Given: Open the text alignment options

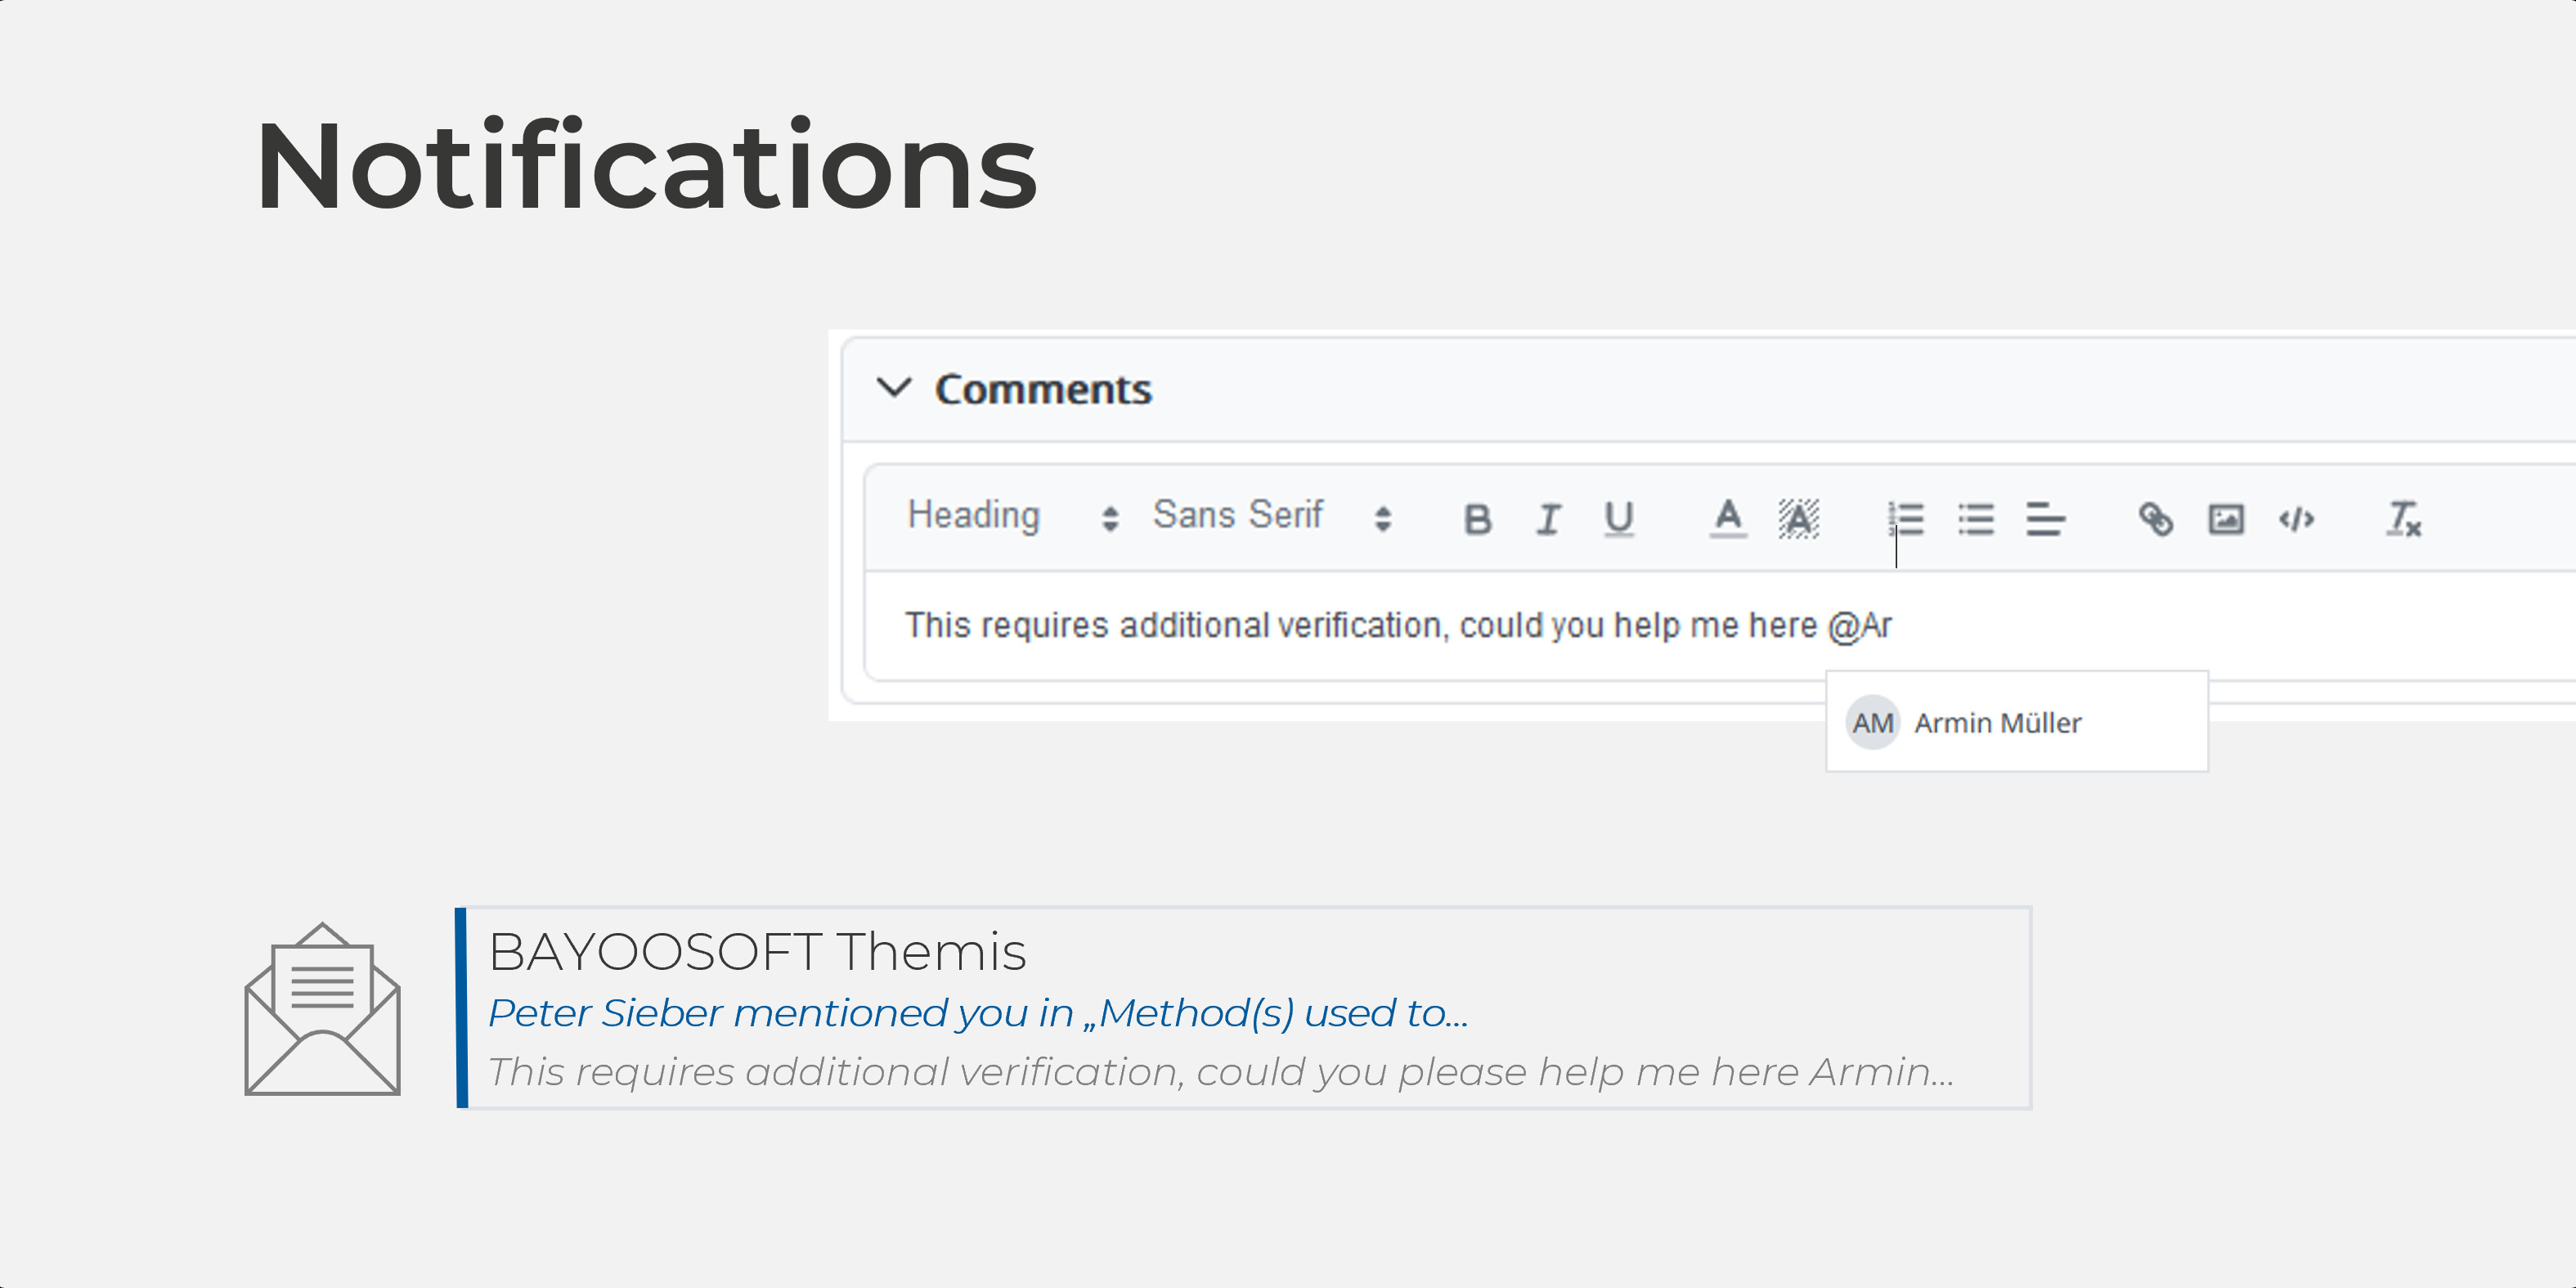Looking at the screenshot, I should [2045, 519].
